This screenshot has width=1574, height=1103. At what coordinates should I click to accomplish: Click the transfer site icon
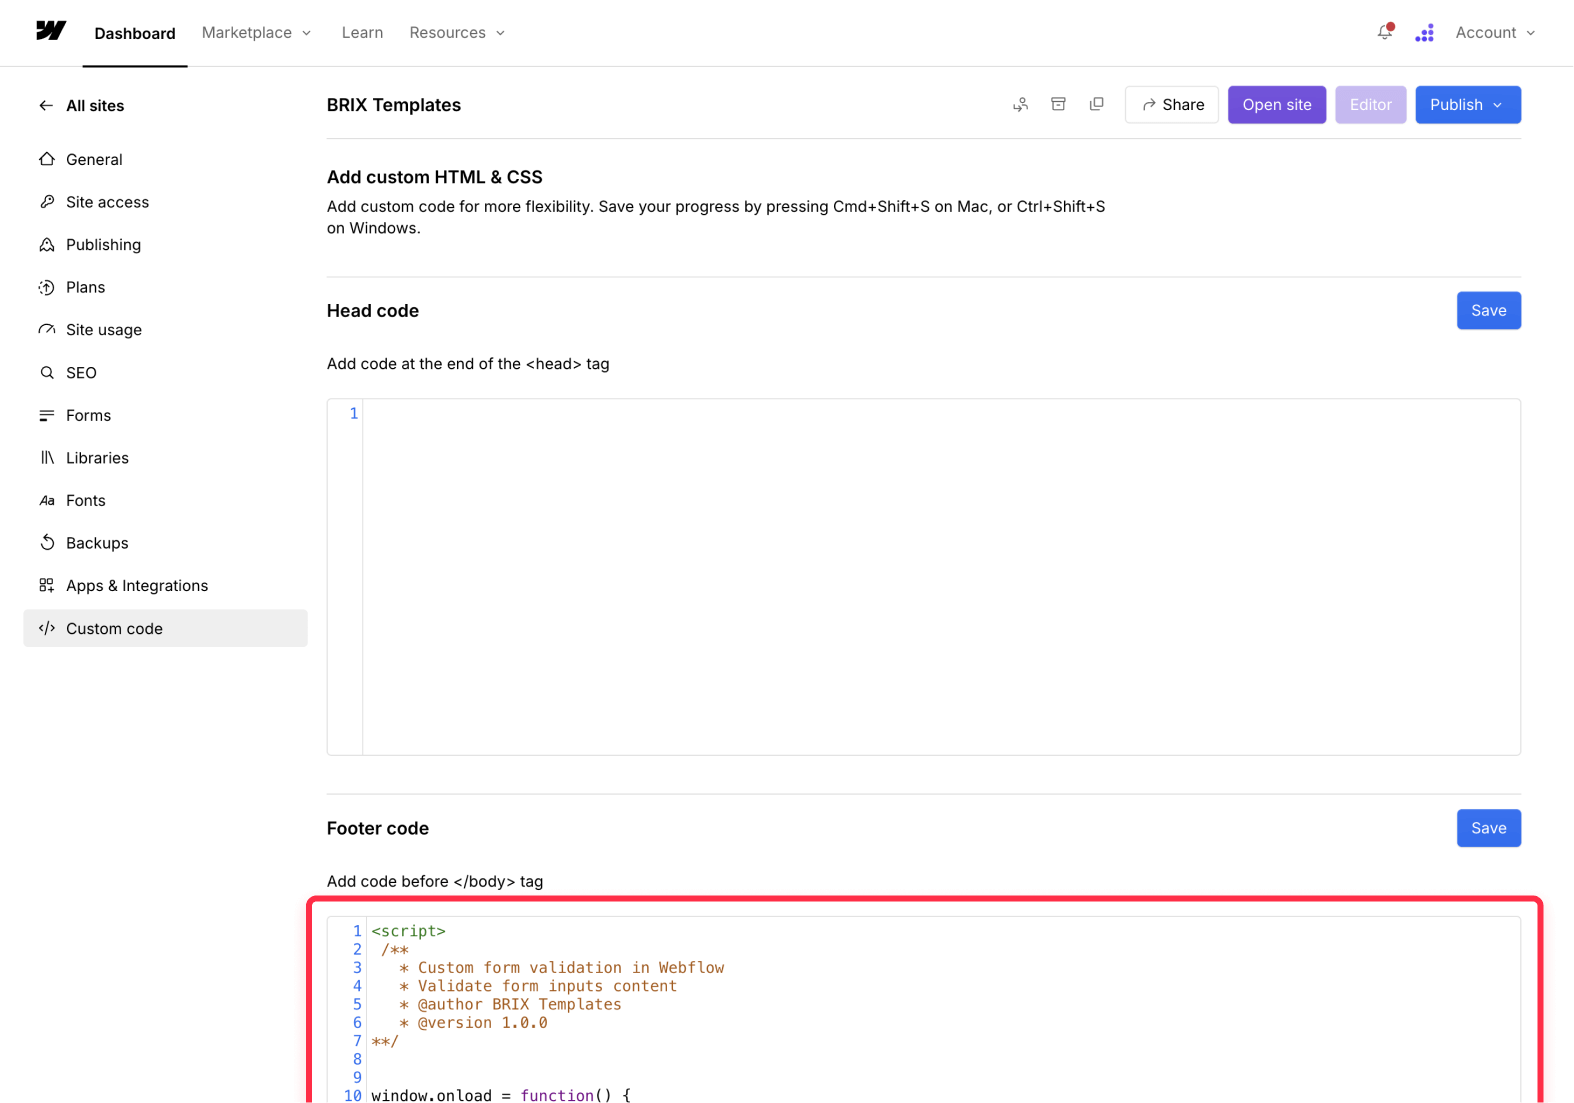[x=1020, y=104]
